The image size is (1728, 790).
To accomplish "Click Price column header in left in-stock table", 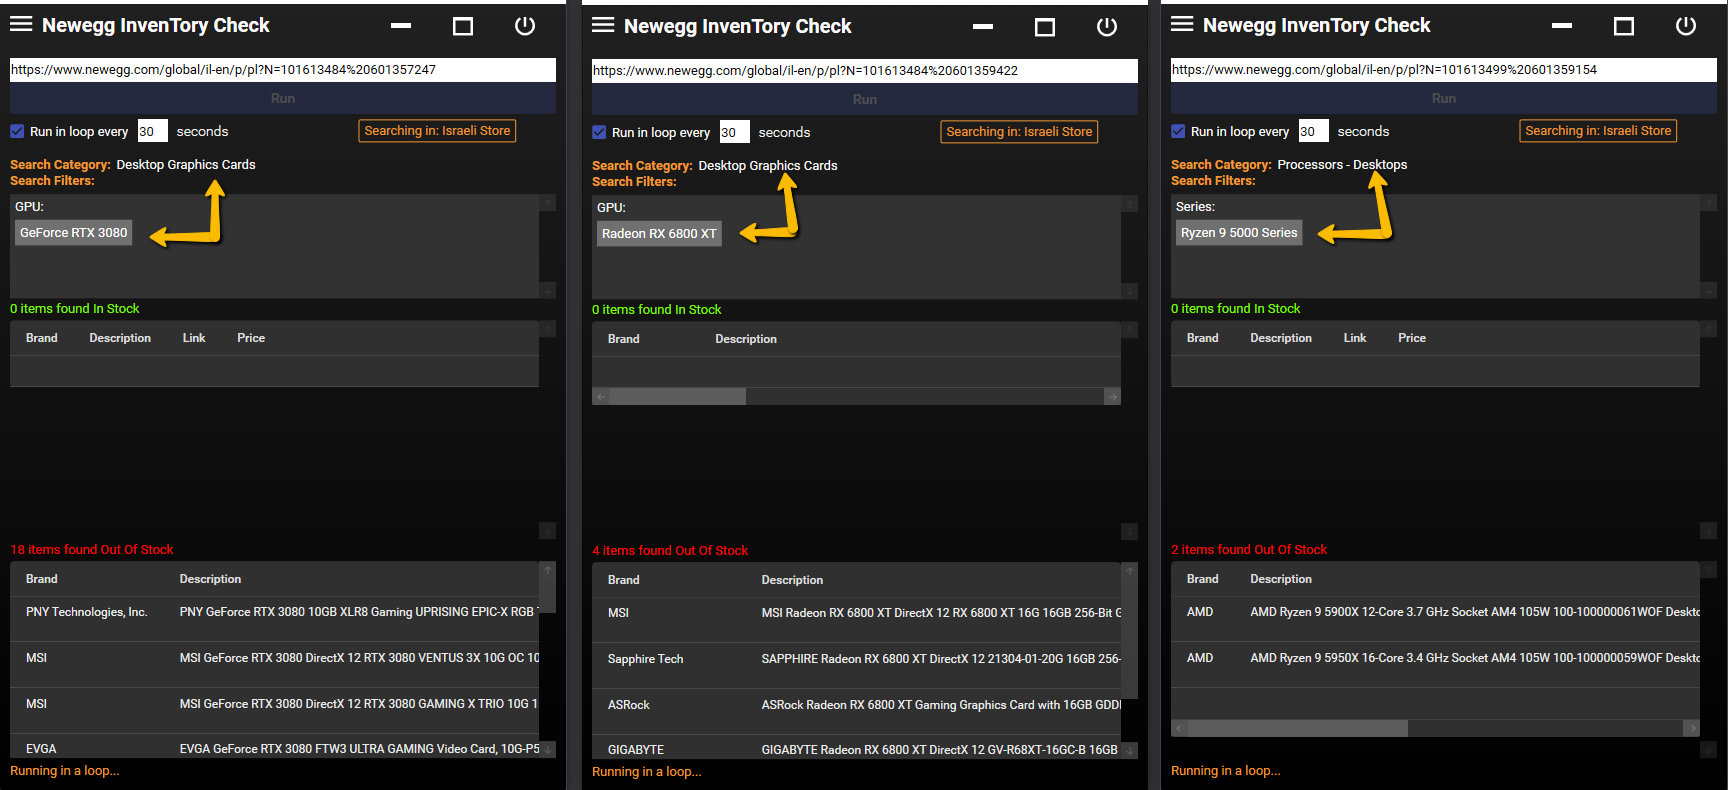I will coord(251,338).
